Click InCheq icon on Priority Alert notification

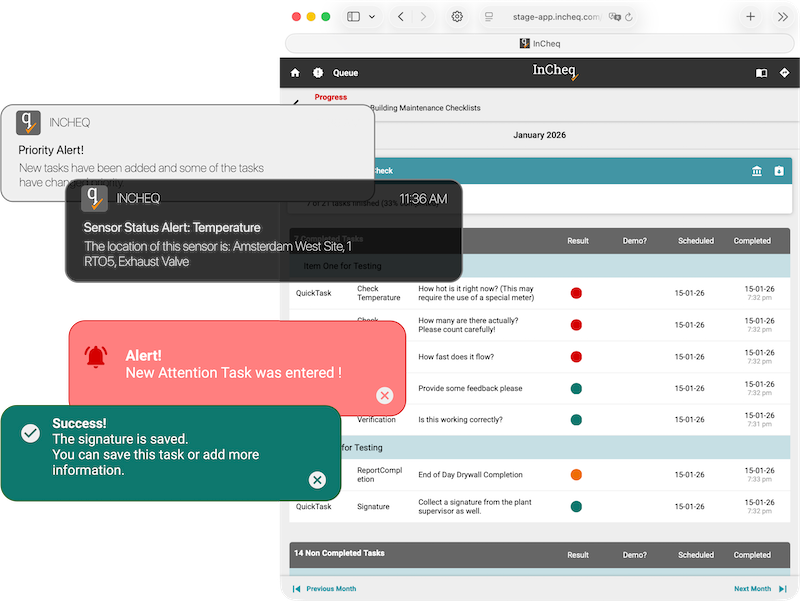28,122
